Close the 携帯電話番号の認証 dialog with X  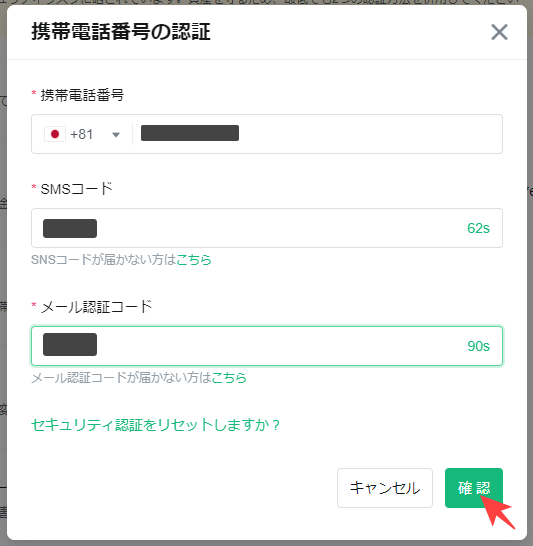[x=499, y=32]
